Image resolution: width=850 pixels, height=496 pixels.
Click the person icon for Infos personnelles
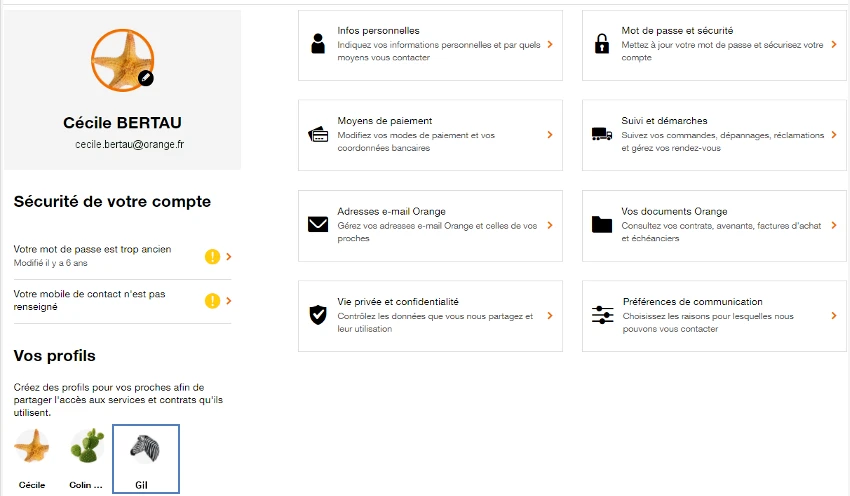(318, 44)
